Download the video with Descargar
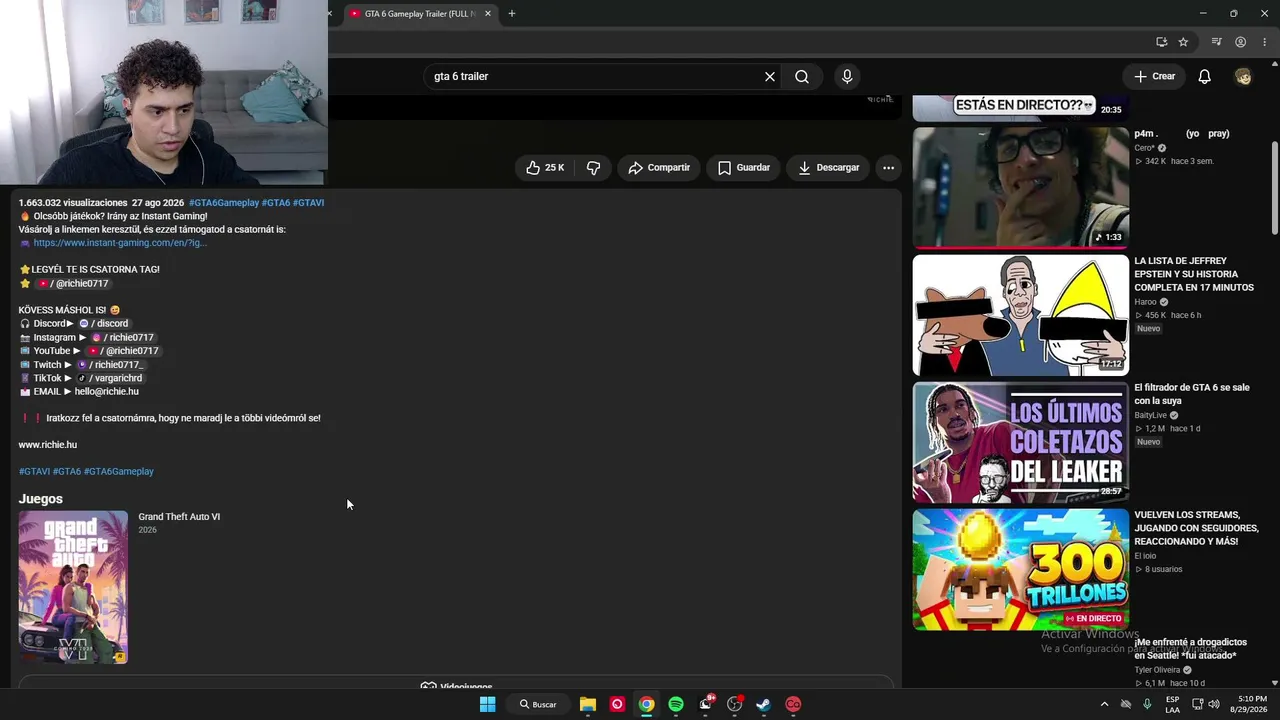The width and height of the screenshot is (1280, 720). [828, 168]
